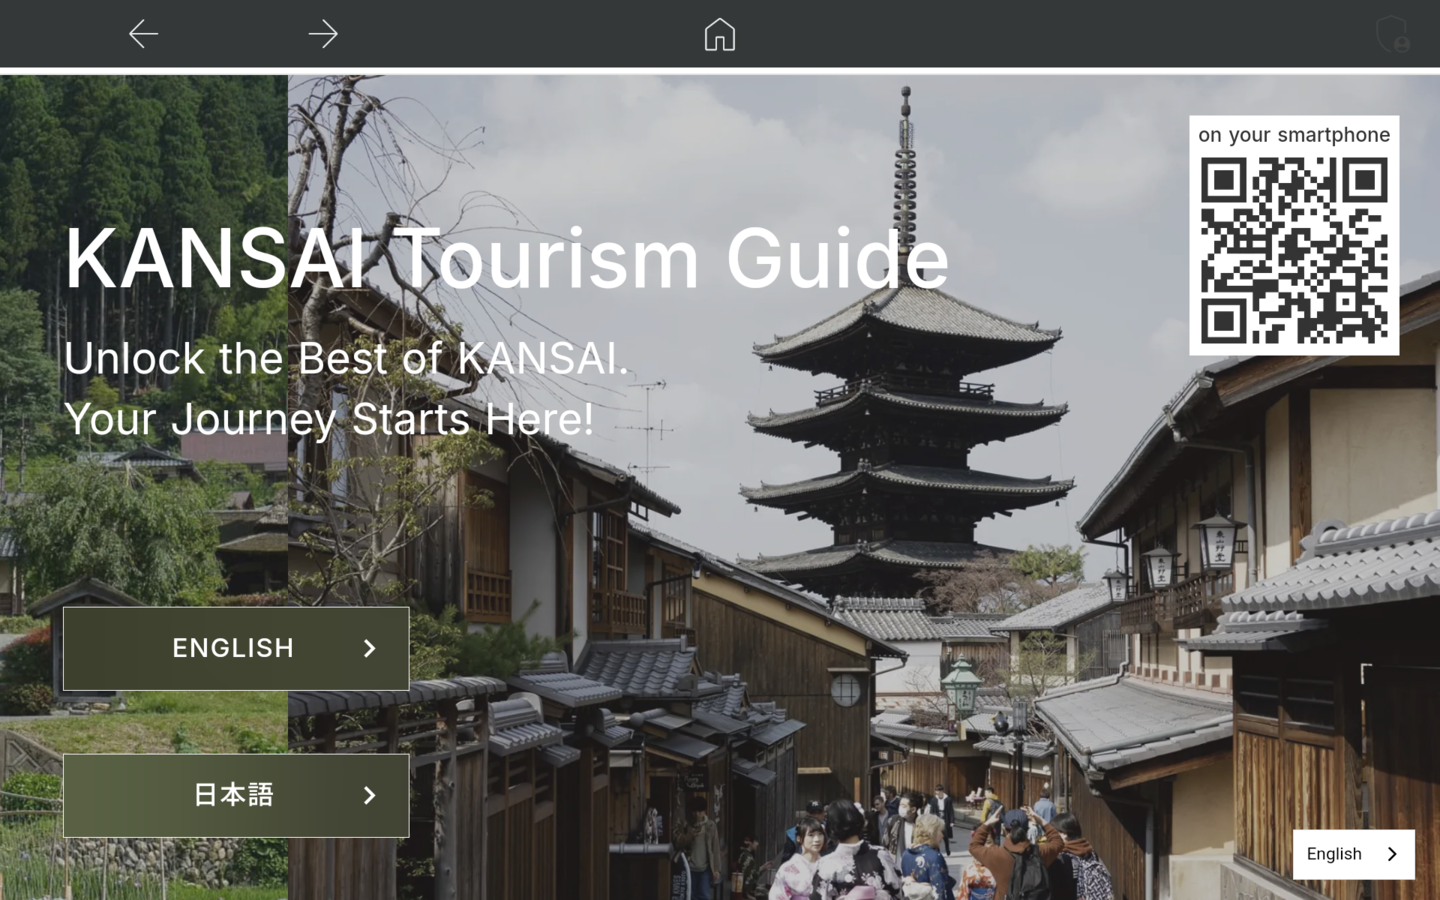1440x900 pixels.
Task: Click the "Unlock the Best of KANSAI." text
Action: (346, 358)
